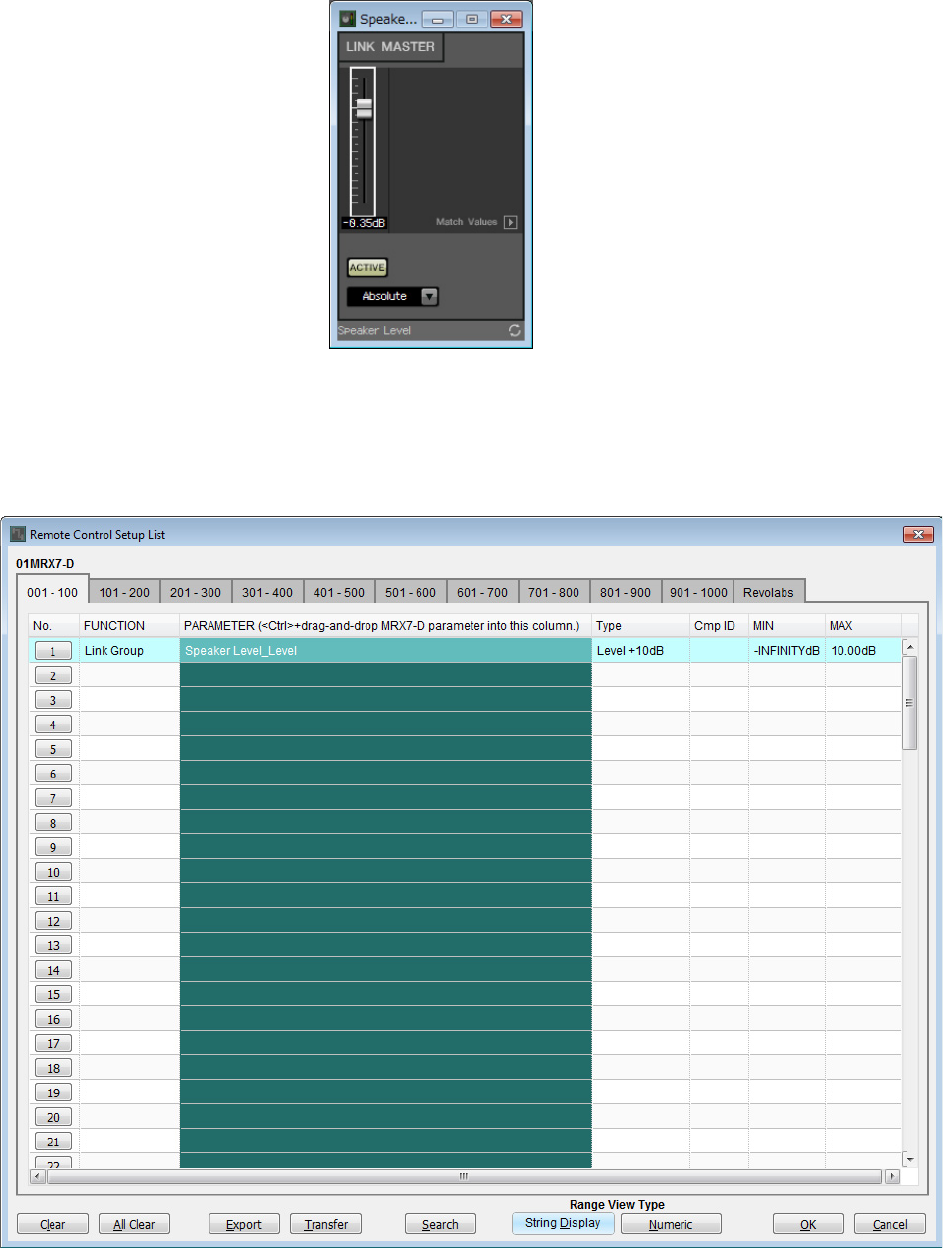
Task: Click the refresh icon in the Speaker Level panel
Action: click(x=515, y=331)
